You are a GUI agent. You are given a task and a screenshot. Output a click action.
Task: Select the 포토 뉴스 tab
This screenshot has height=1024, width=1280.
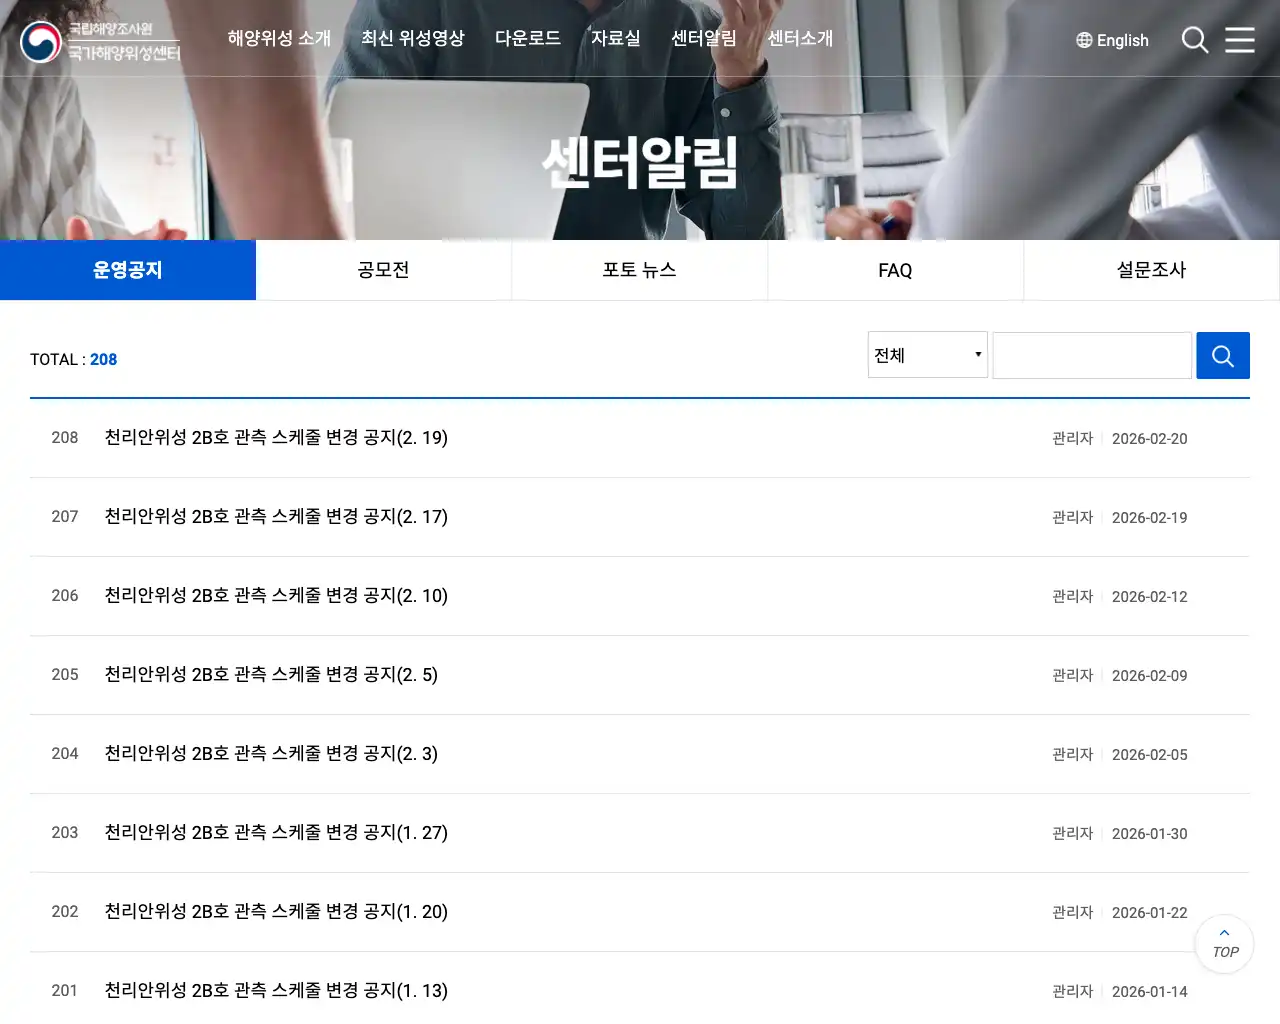coord(639,269)
